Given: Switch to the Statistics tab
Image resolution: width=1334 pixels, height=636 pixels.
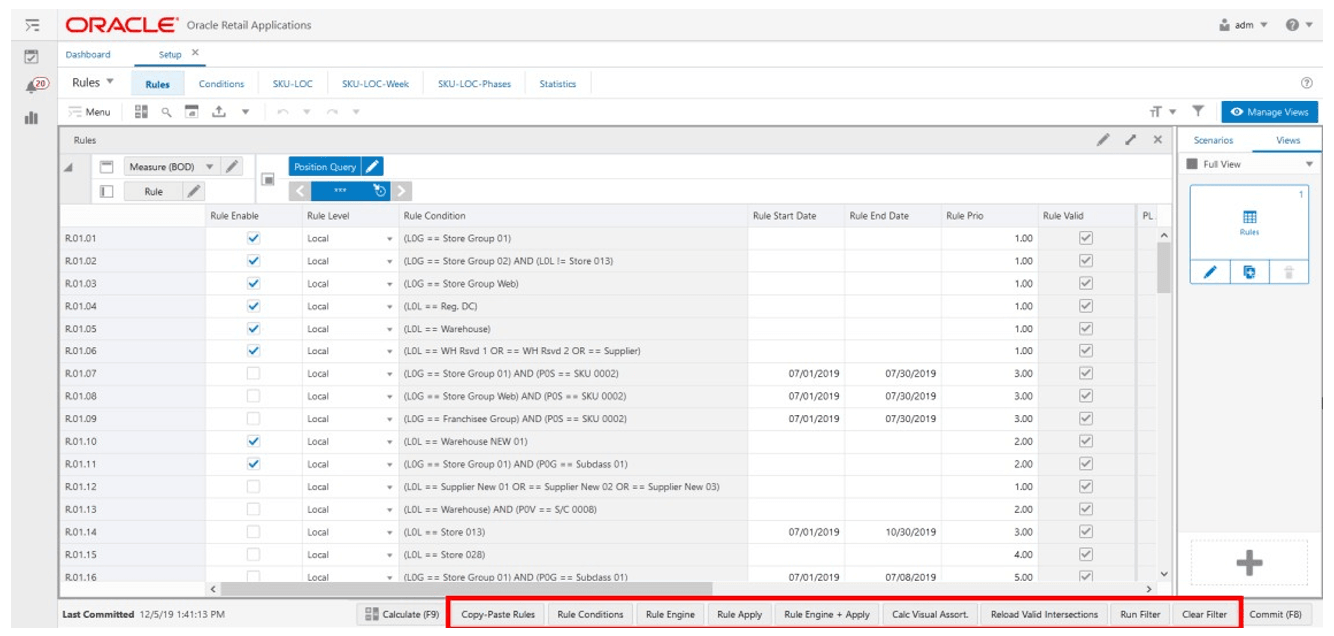Looking at the screenshot, I should click(x=557, y=84).
